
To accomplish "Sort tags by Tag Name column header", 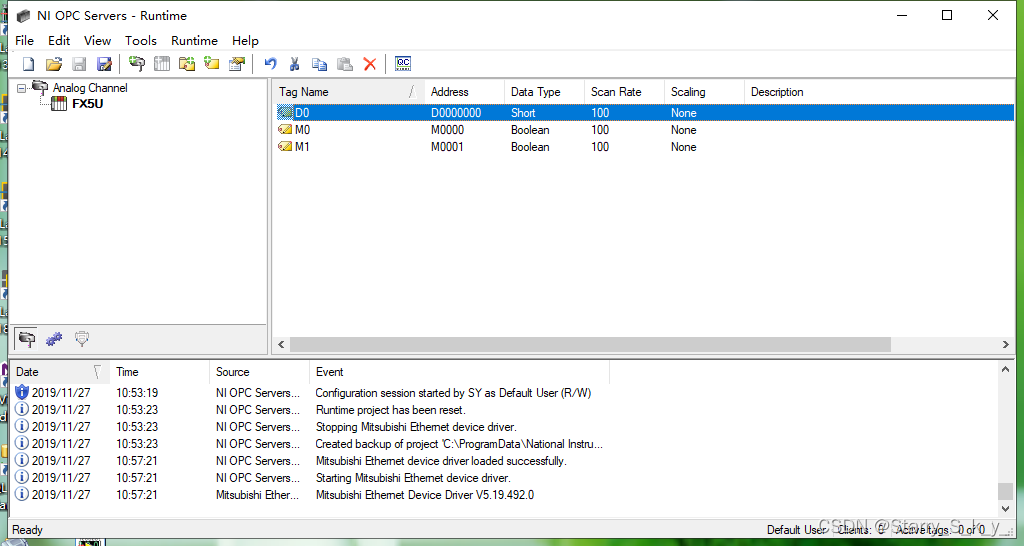I will tap(348, 92).
